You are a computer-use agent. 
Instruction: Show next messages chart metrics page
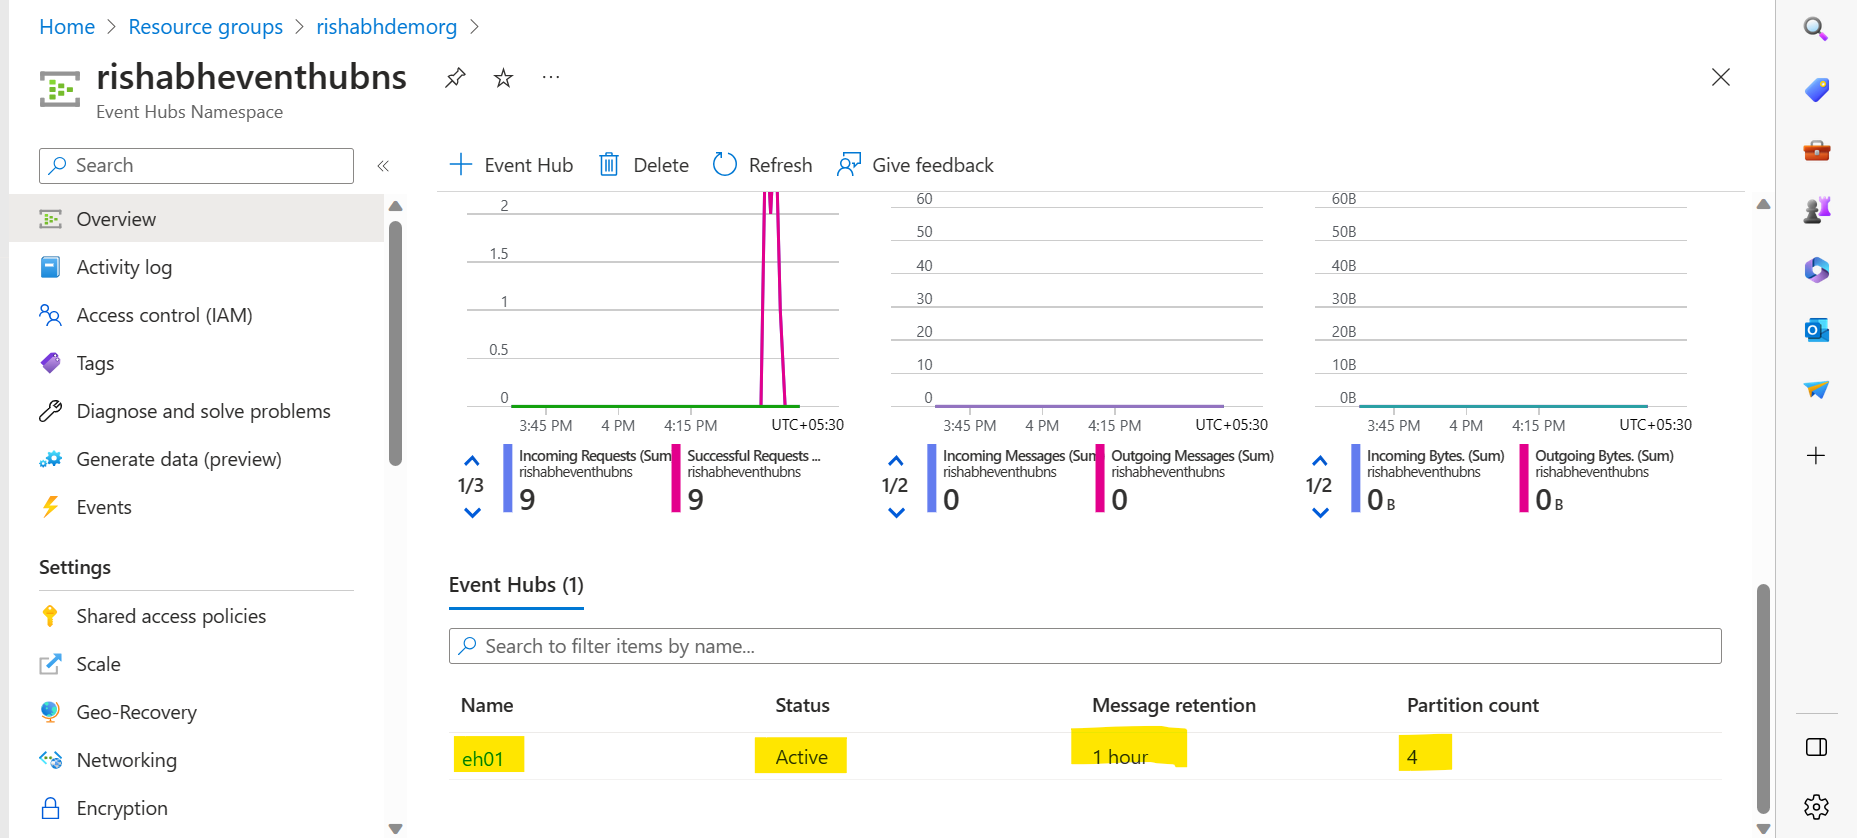coord(896,513)
